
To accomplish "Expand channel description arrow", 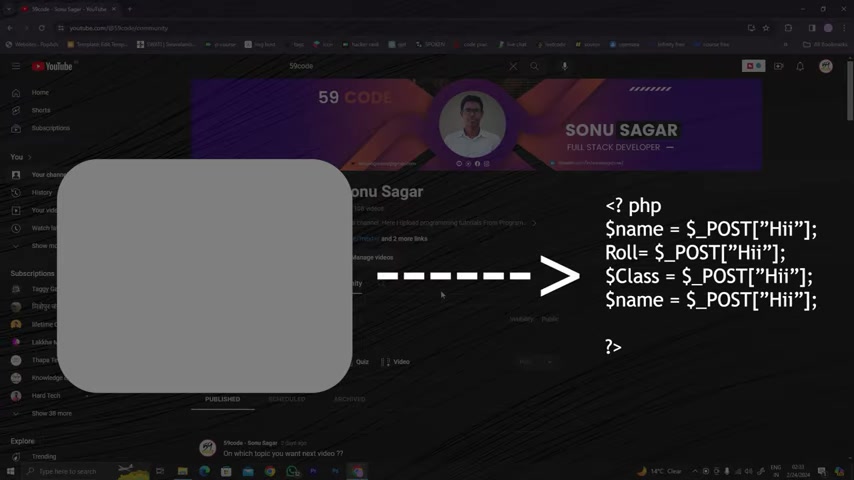I will tap(534, 223).
